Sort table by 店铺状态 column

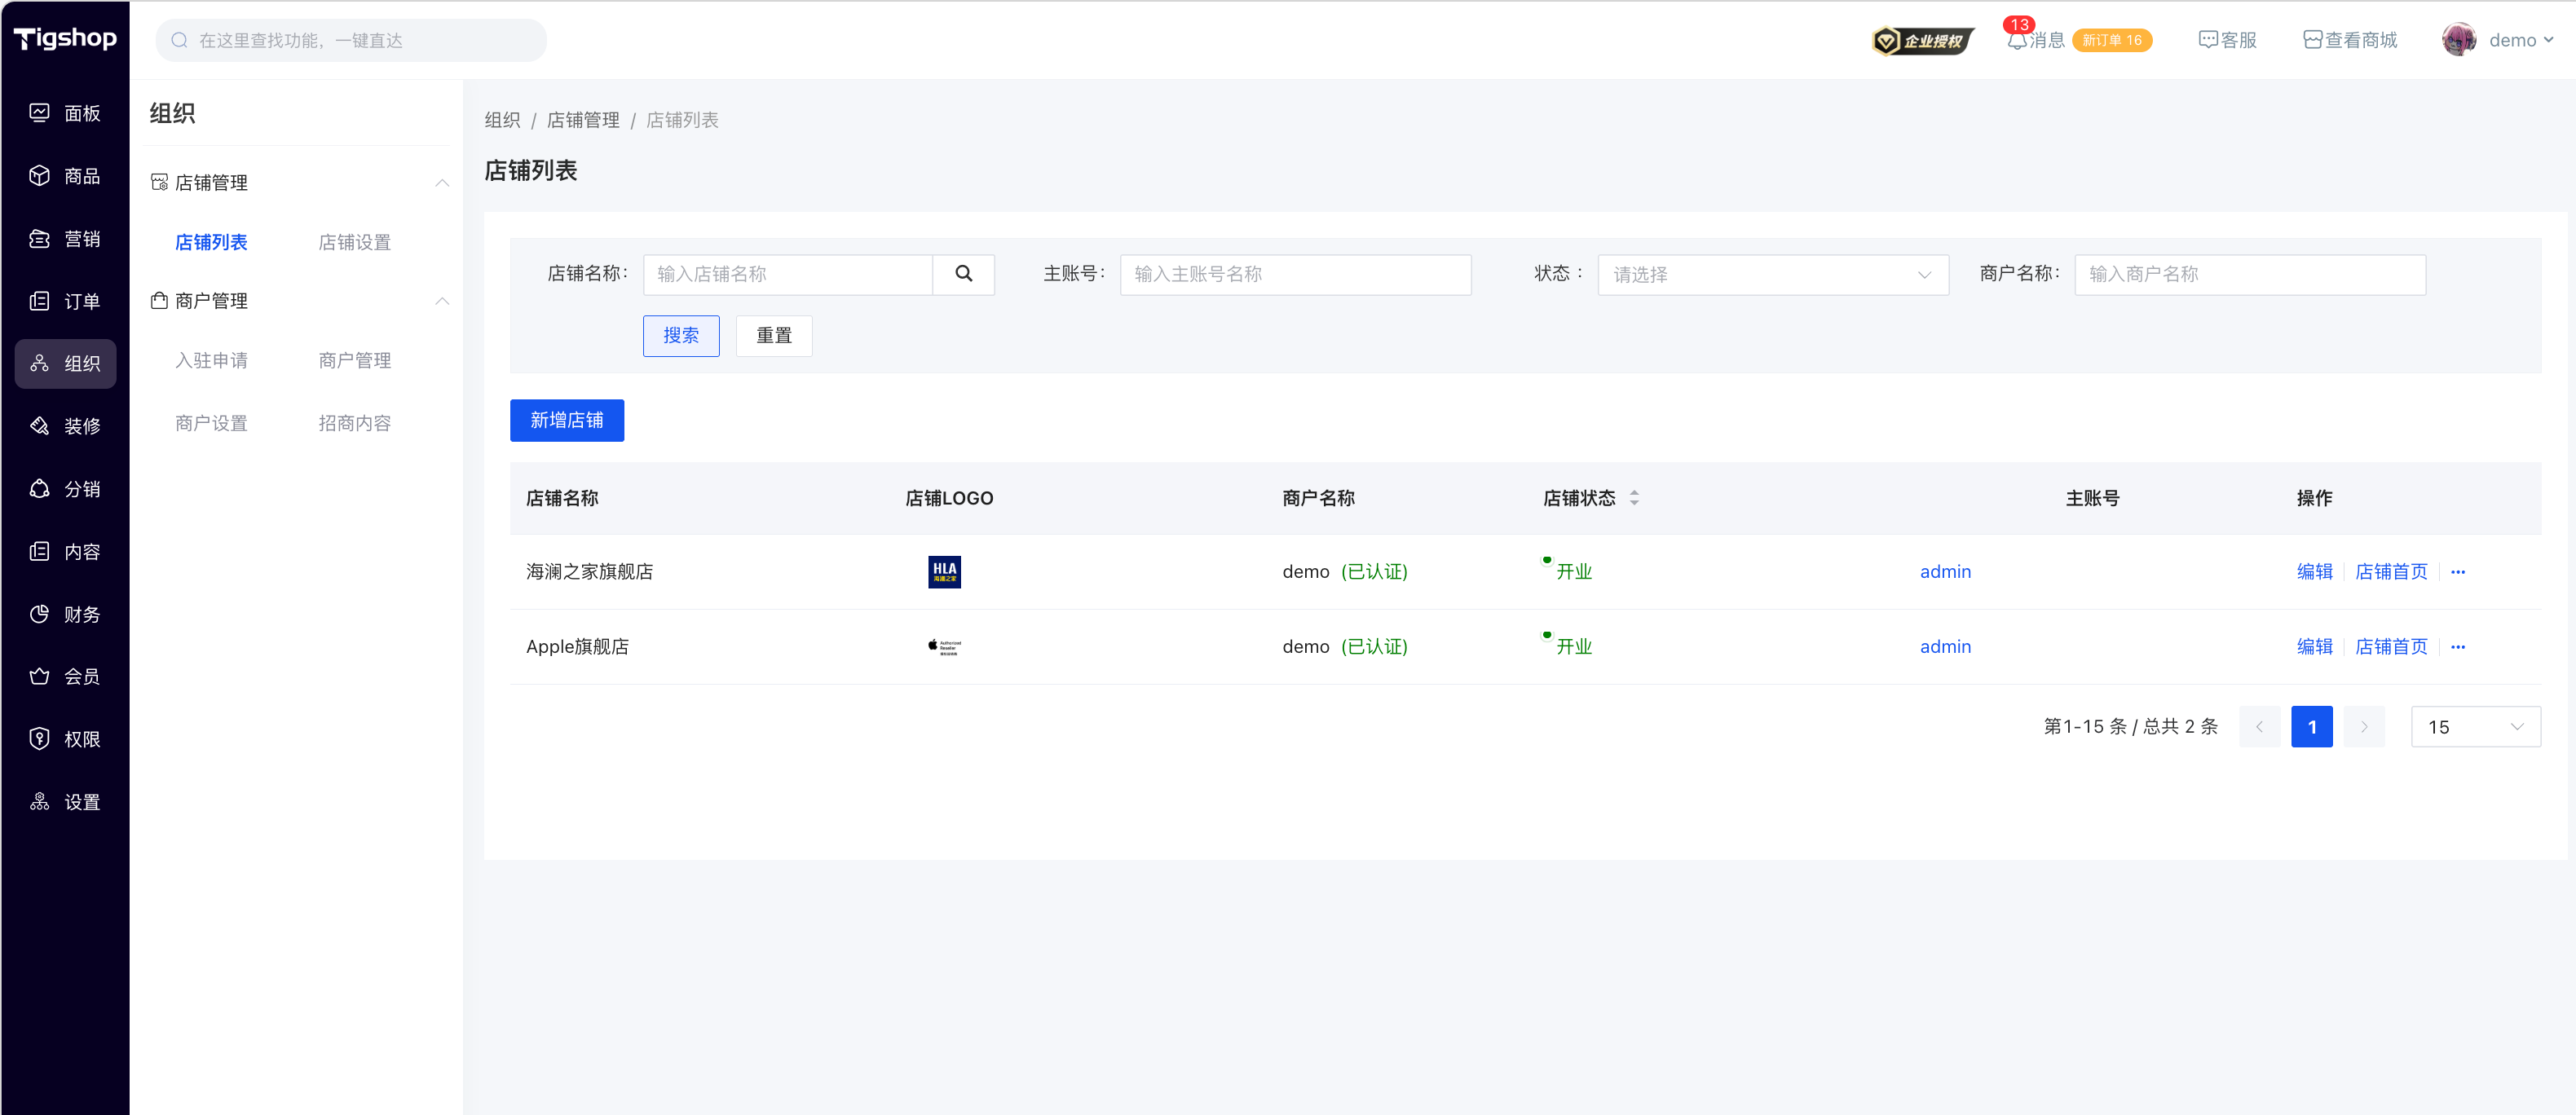pos(1634,498)
